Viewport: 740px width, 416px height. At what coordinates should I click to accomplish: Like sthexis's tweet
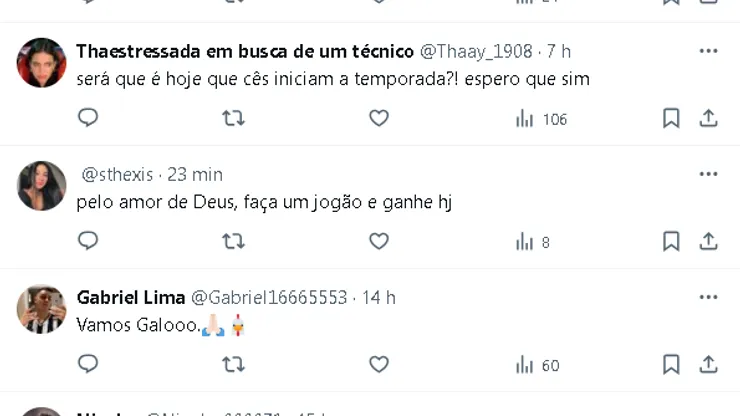pyautogui.click(x=378, y=241)
